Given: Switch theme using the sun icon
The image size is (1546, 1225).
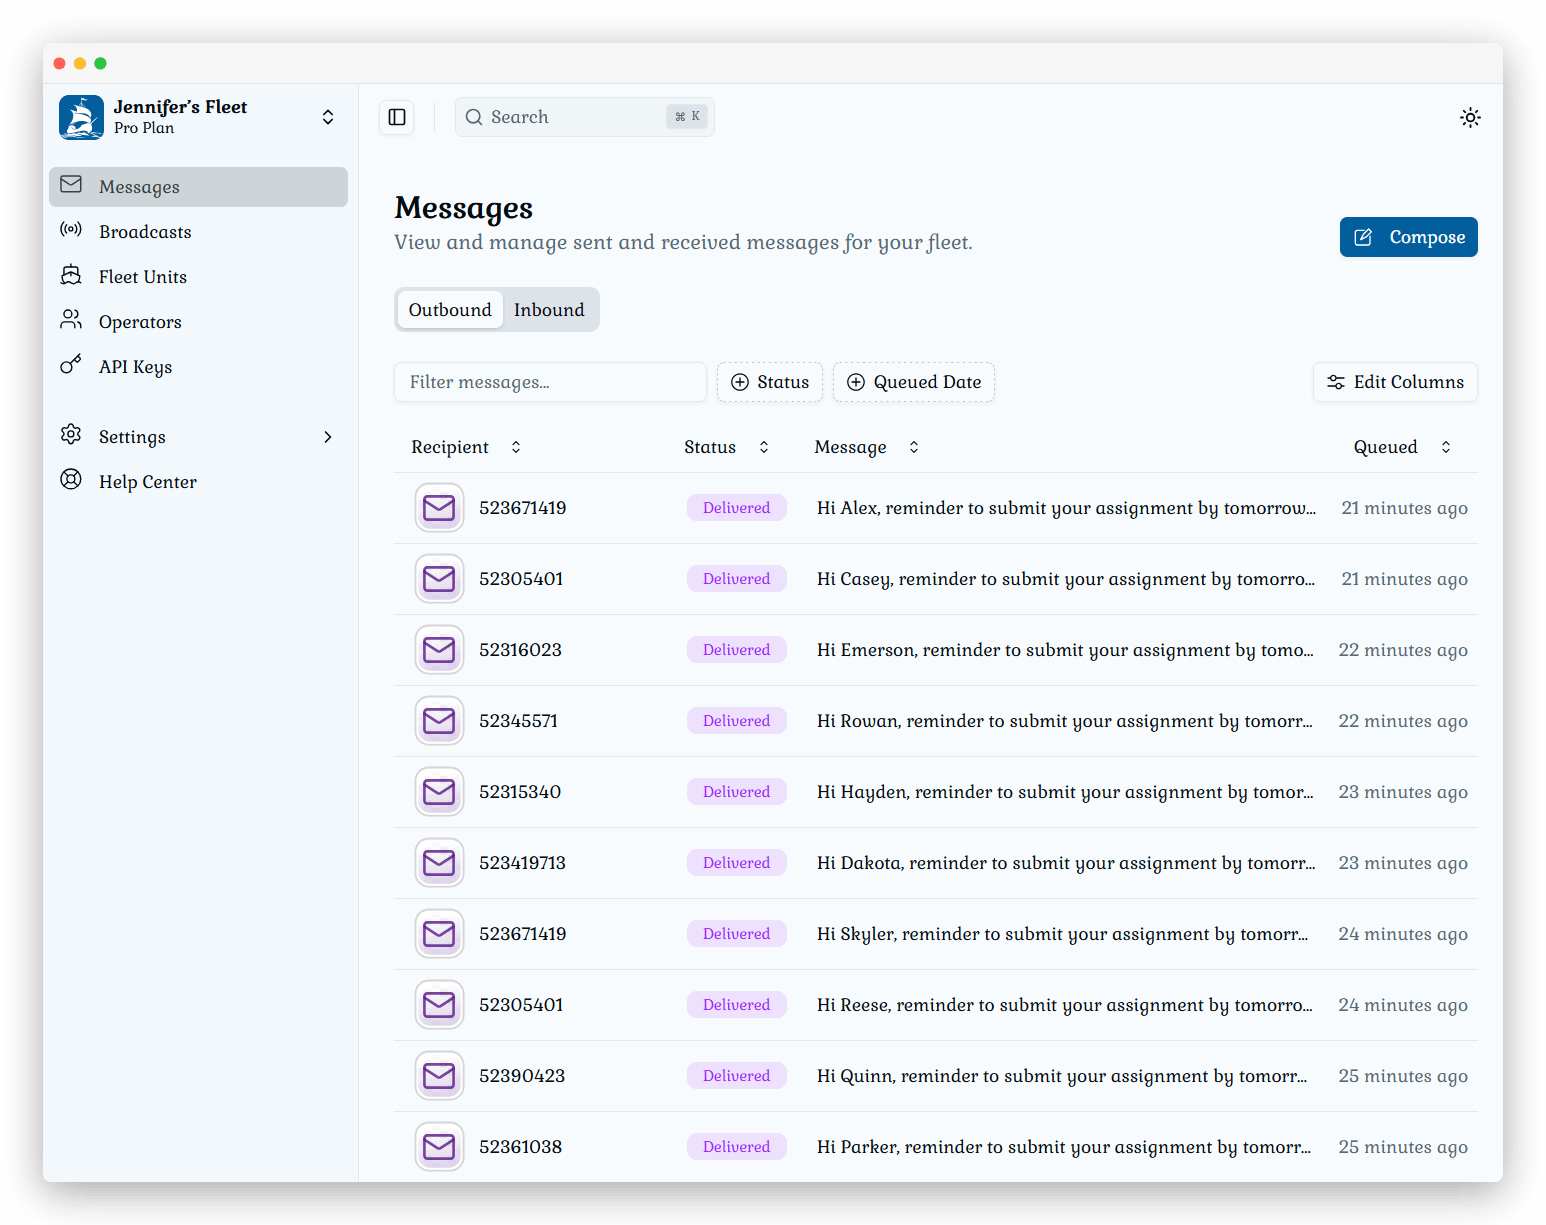Looking at the screenshot, I should pos(1469,117).
